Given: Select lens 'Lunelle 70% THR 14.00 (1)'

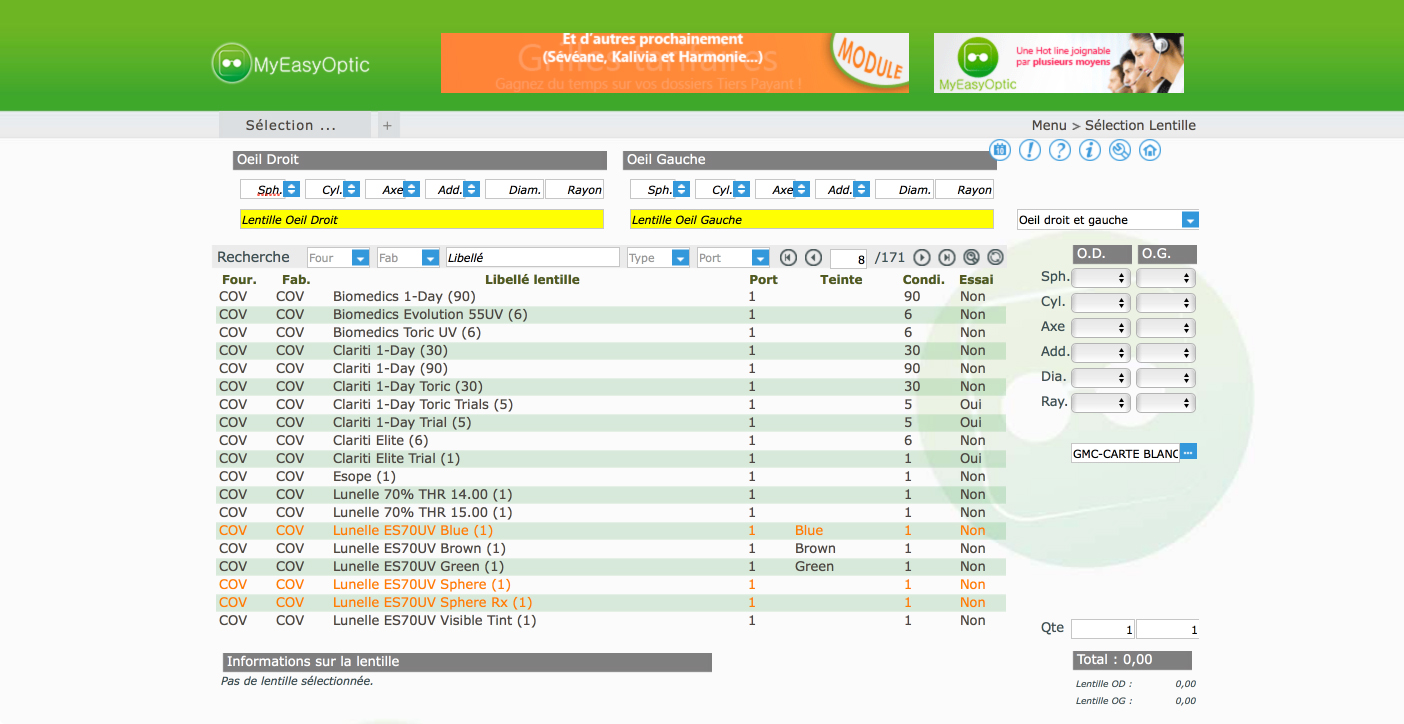Looking at the screenshot, I should coord(611,494).
